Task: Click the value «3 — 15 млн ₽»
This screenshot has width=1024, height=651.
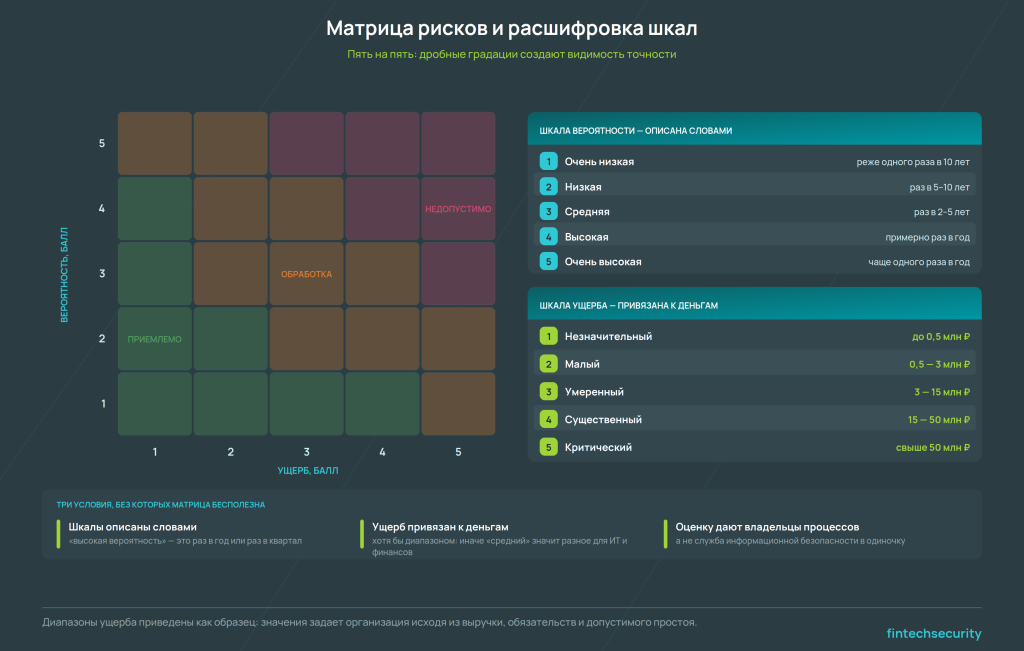Action: click(942, 392)
